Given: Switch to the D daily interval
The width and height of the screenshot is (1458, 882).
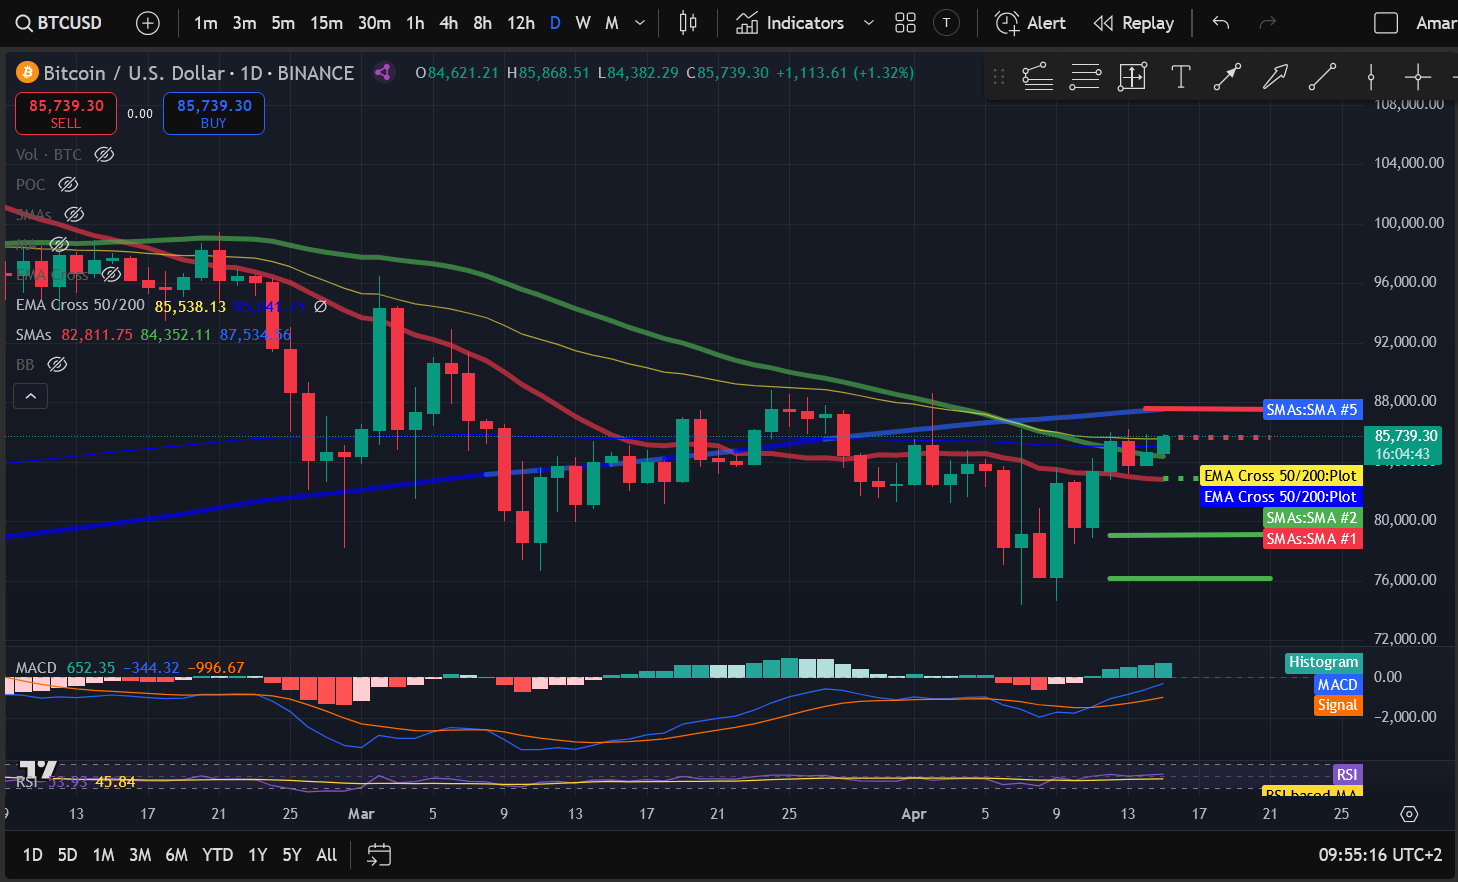Looking at the screenshot, I should click(555, 23).
